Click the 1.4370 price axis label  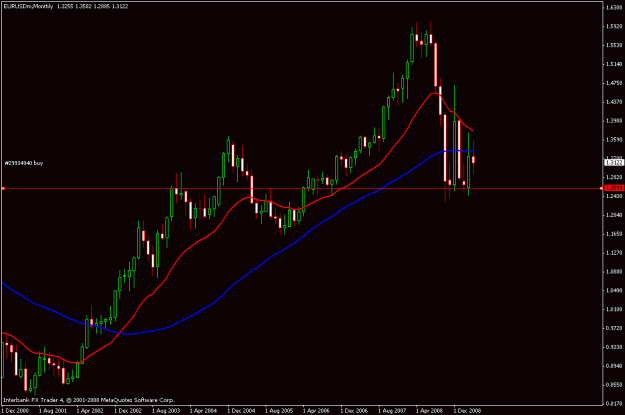[615, 102]
